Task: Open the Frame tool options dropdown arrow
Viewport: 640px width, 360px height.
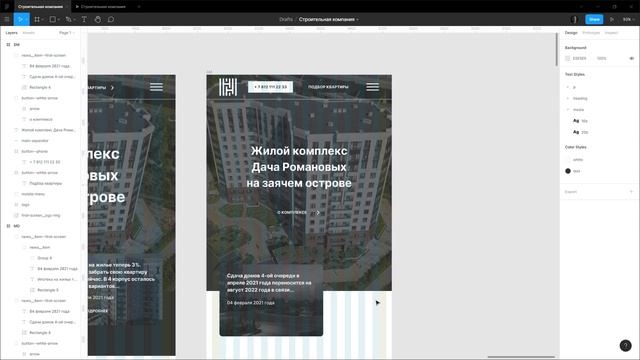Action: click(x=42, y=20)
